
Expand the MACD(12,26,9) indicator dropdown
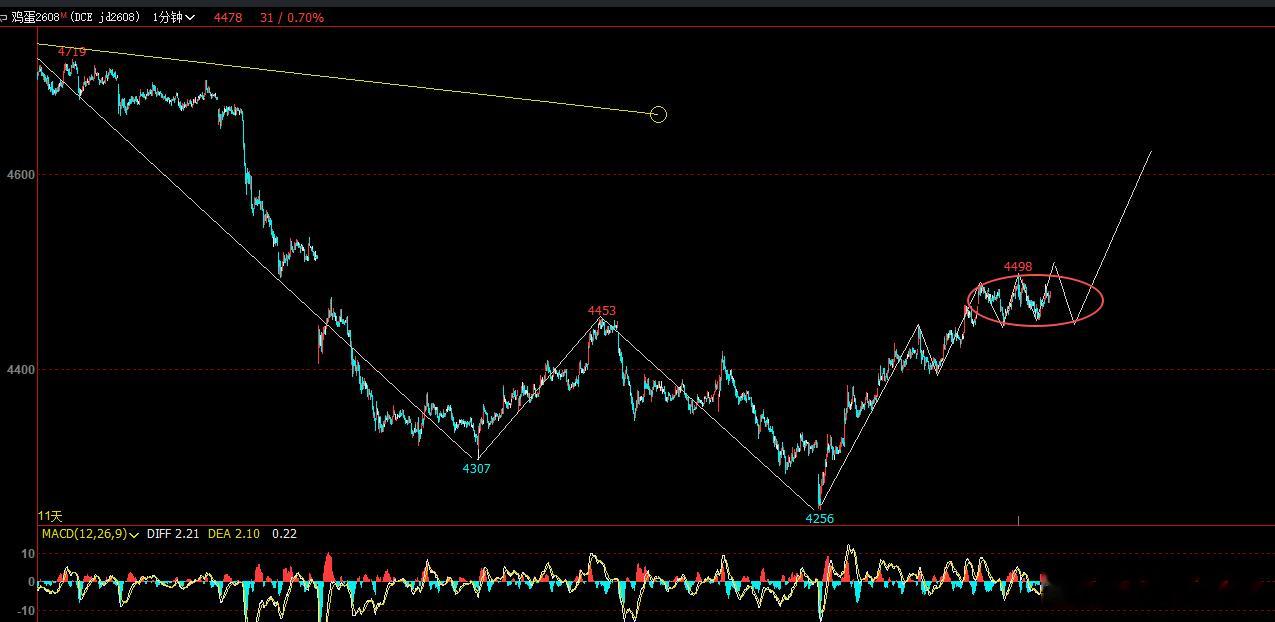(x=90, y=534)
